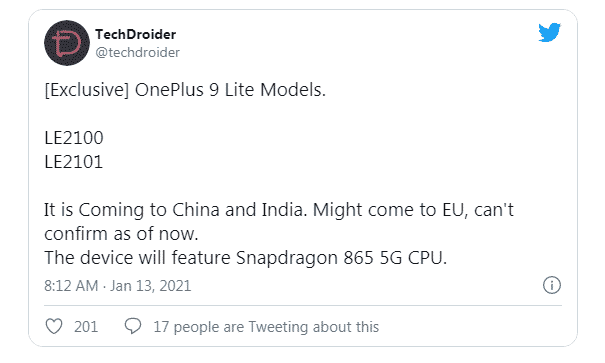Click the 8:12 AM timestamp
Viewport: 605px width, 363px height.
pyautogui.click(x=71, y=286)
